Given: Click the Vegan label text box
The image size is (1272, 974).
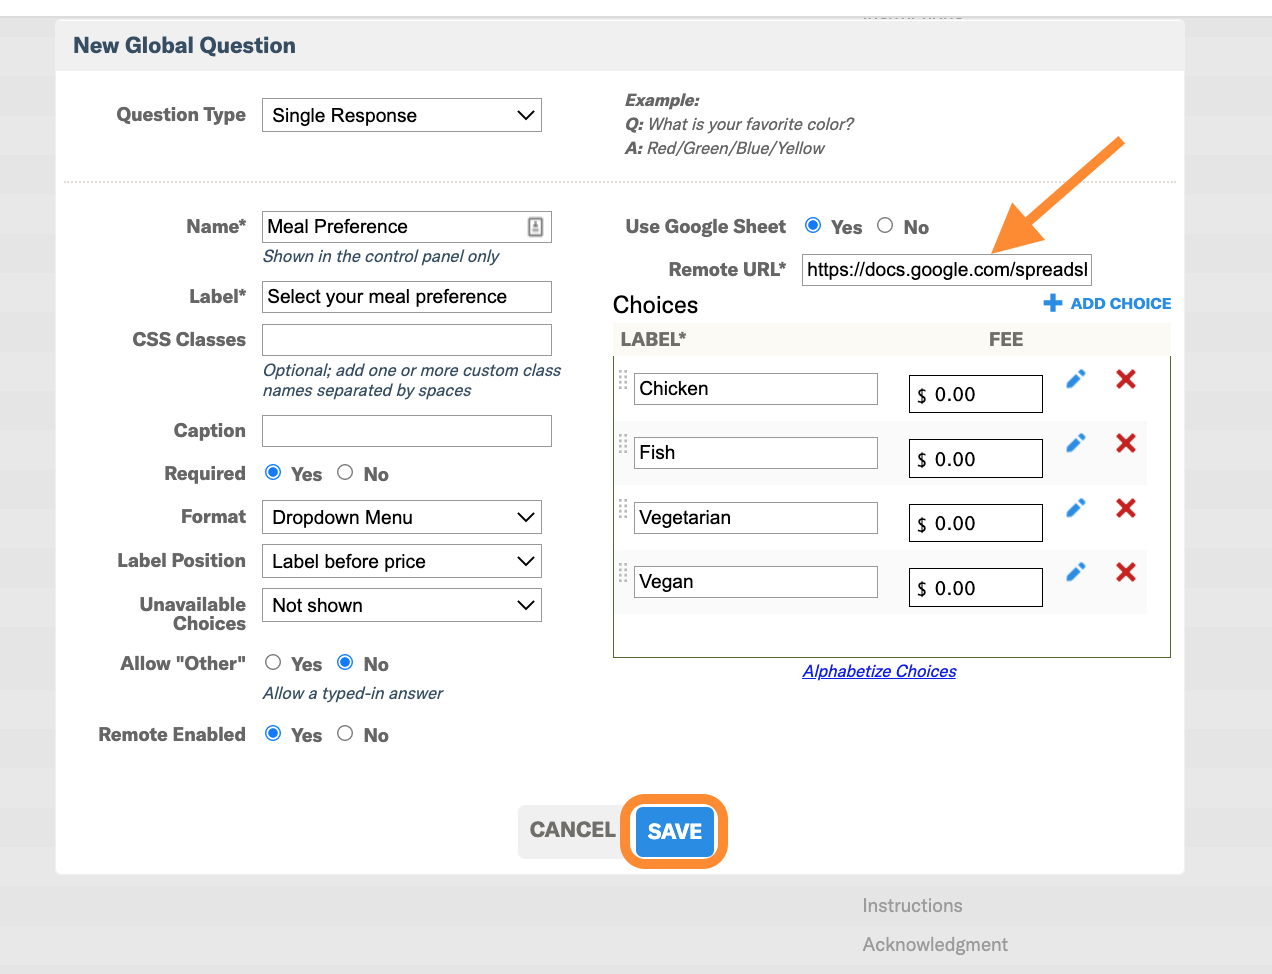Looking at the screenshot, I should (756, 582).
